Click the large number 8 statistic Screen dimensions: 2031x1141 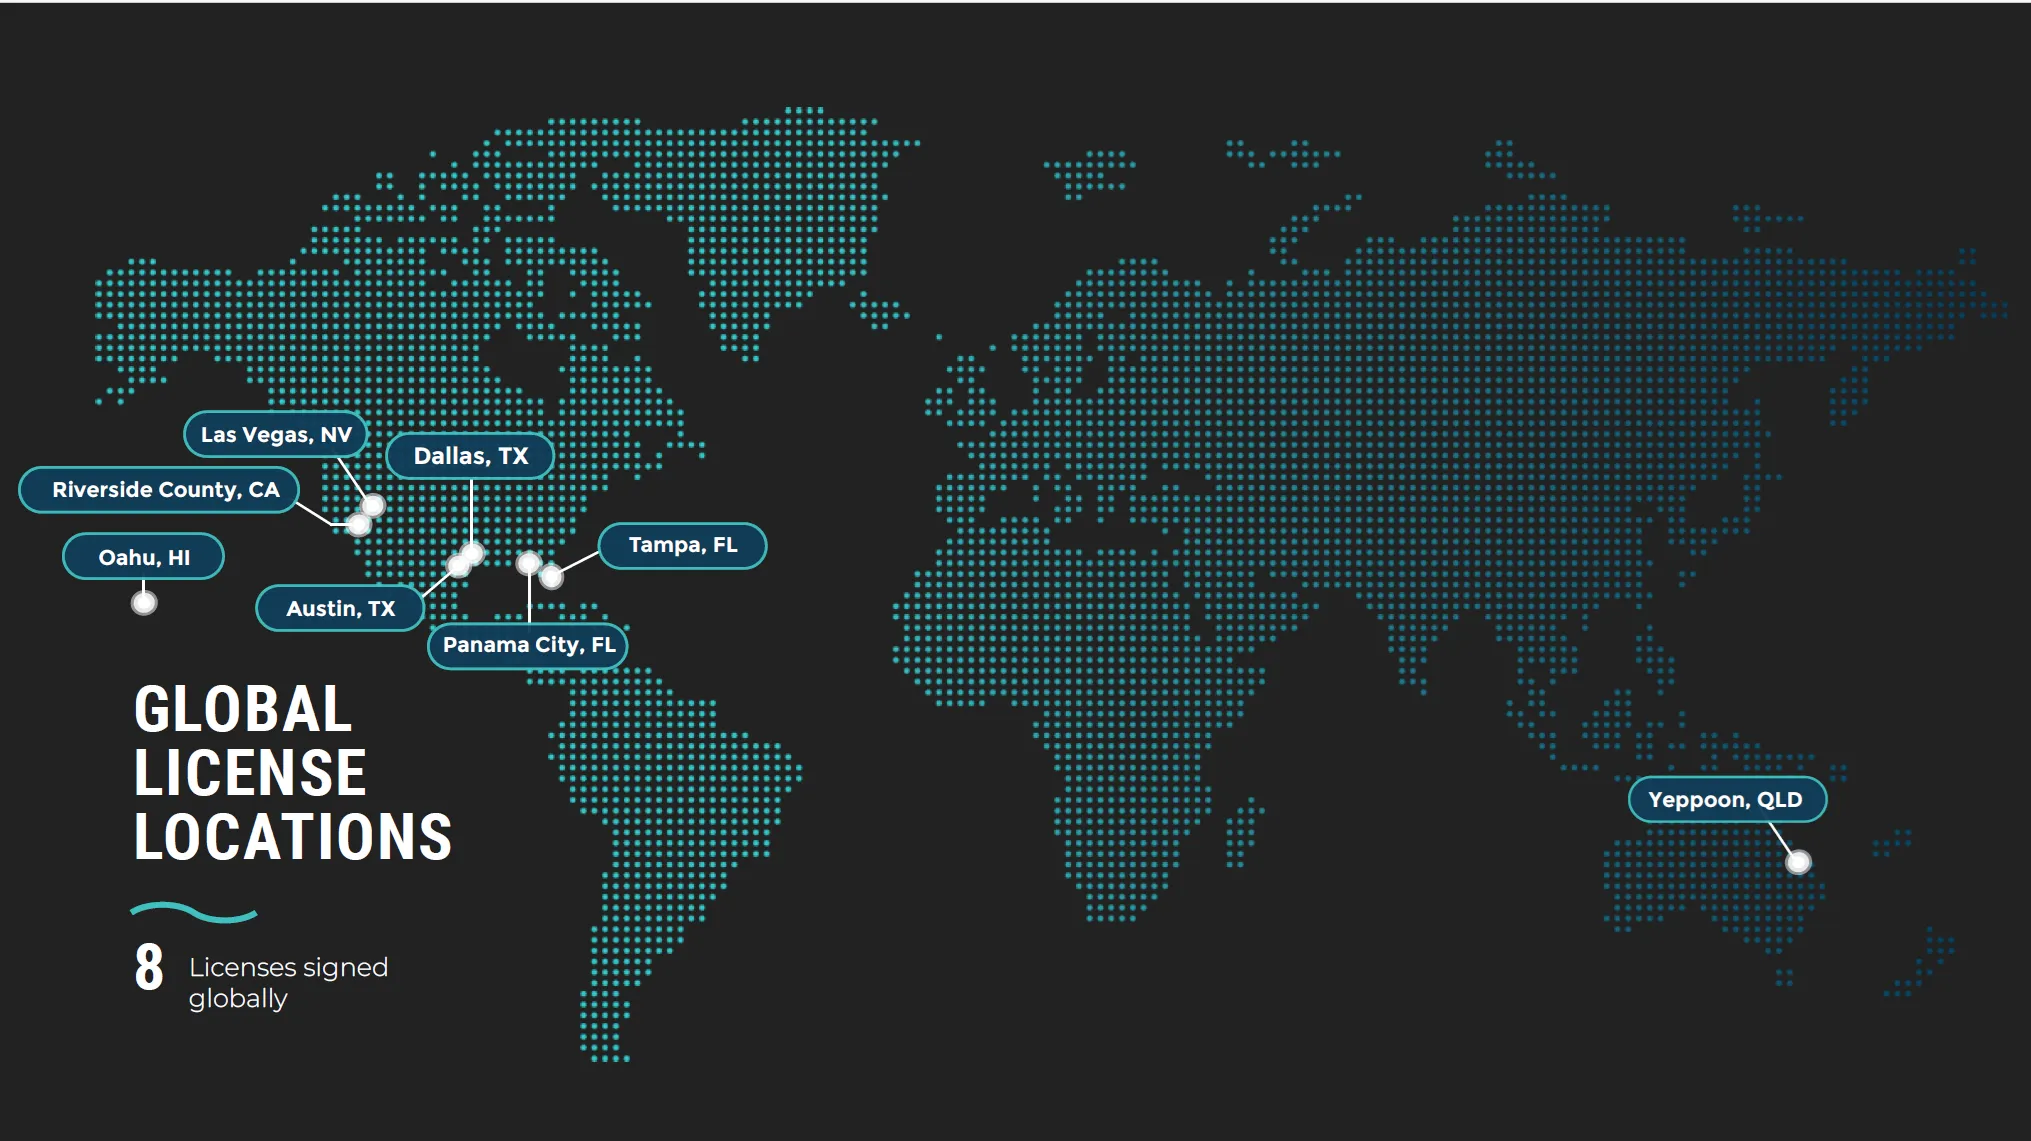tap(149, 968)
